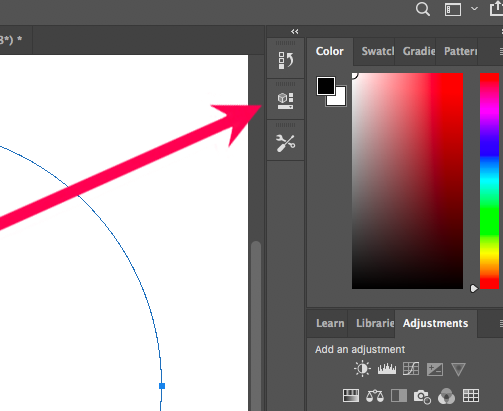Viewport: 503px width, 411px height.
Task: Switch to the Swatches tab
Action: click(378, 51)
